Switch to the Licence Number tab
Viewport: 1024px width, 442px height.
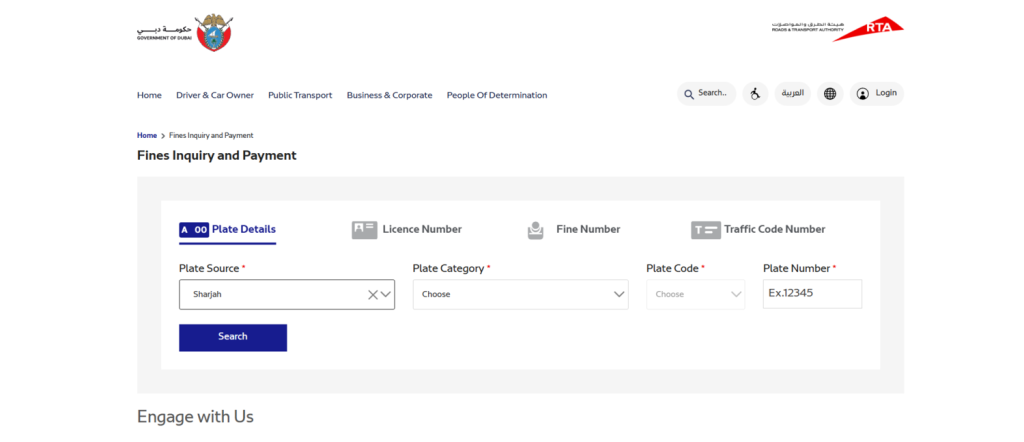[x=407, y=230]
